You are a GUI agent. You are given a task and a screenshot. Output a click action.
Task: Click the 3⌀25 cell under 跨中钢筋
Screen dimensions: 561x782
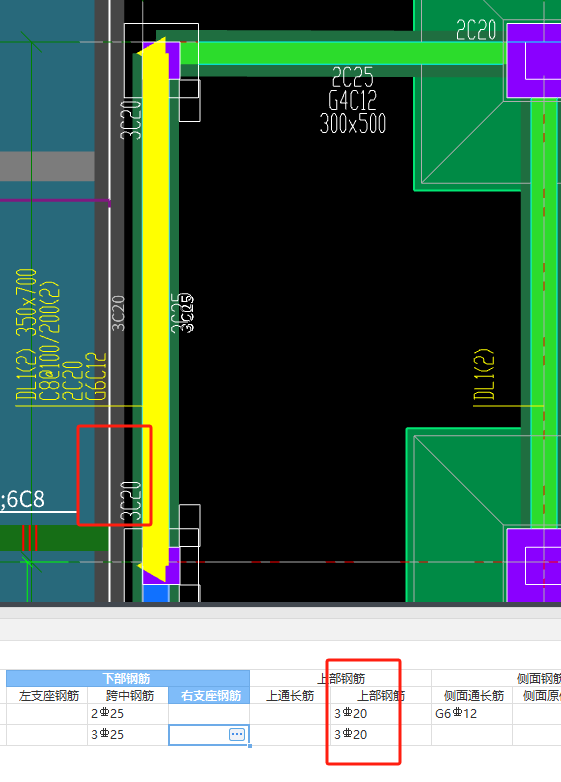pyautogui.click(x=129, y=735)
